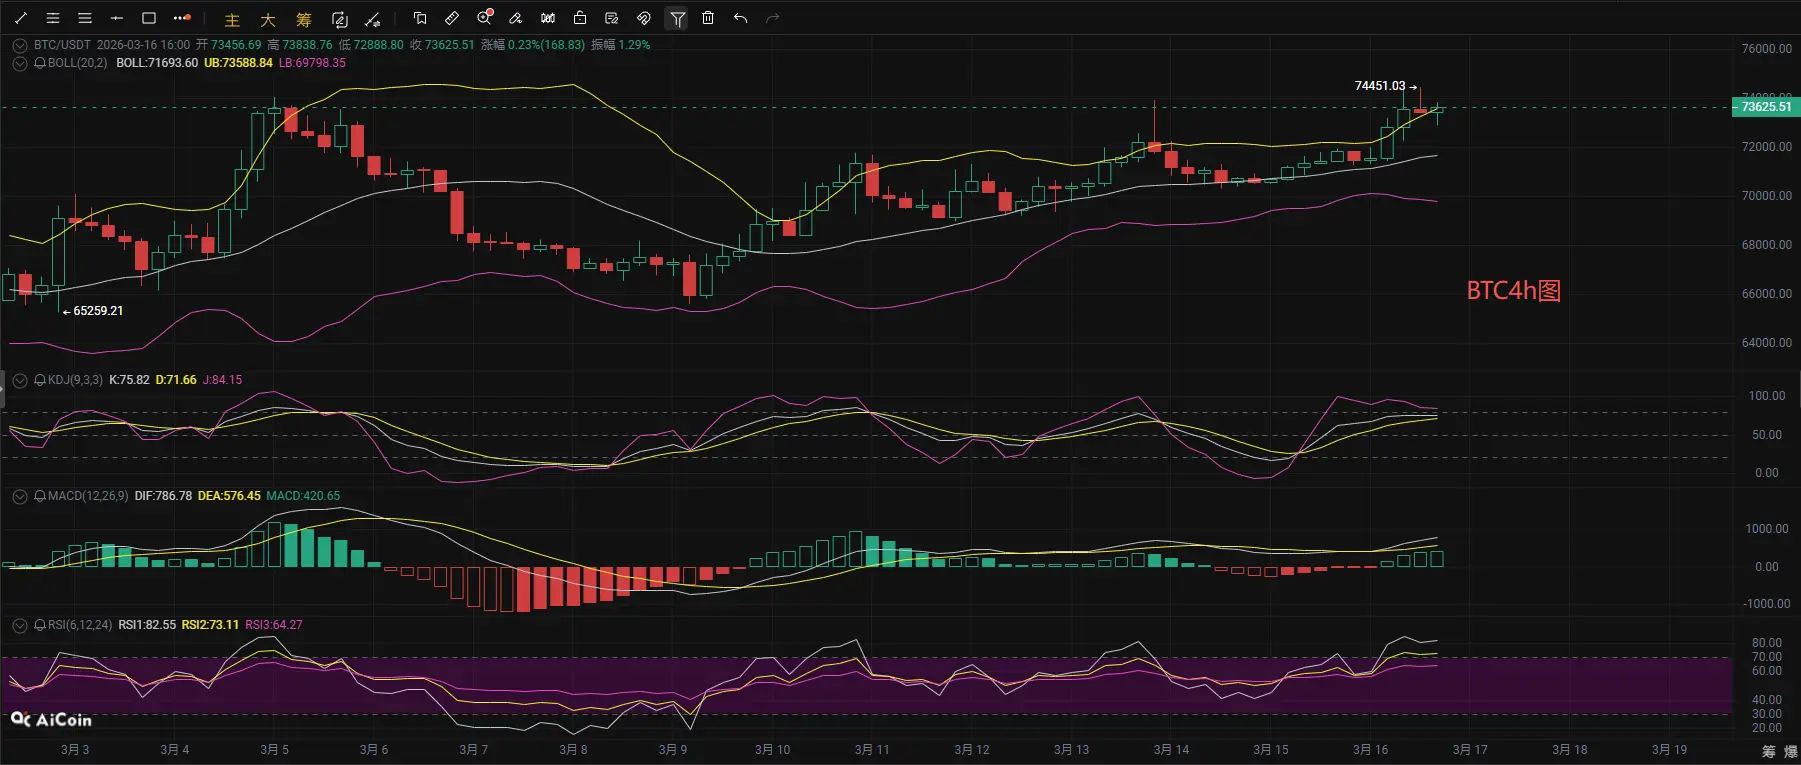Collapse the BTC/USDT main chart row
Viewport: 1801px width, 765px height.
(20, 45)
